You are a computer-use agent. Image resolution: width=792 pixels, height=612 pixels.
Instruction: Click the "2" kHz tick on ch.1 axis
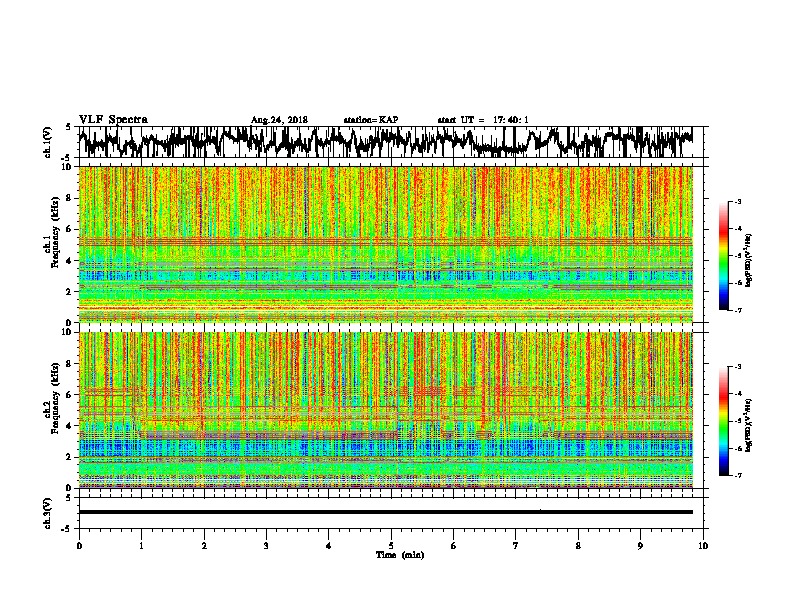pos(70,291)
